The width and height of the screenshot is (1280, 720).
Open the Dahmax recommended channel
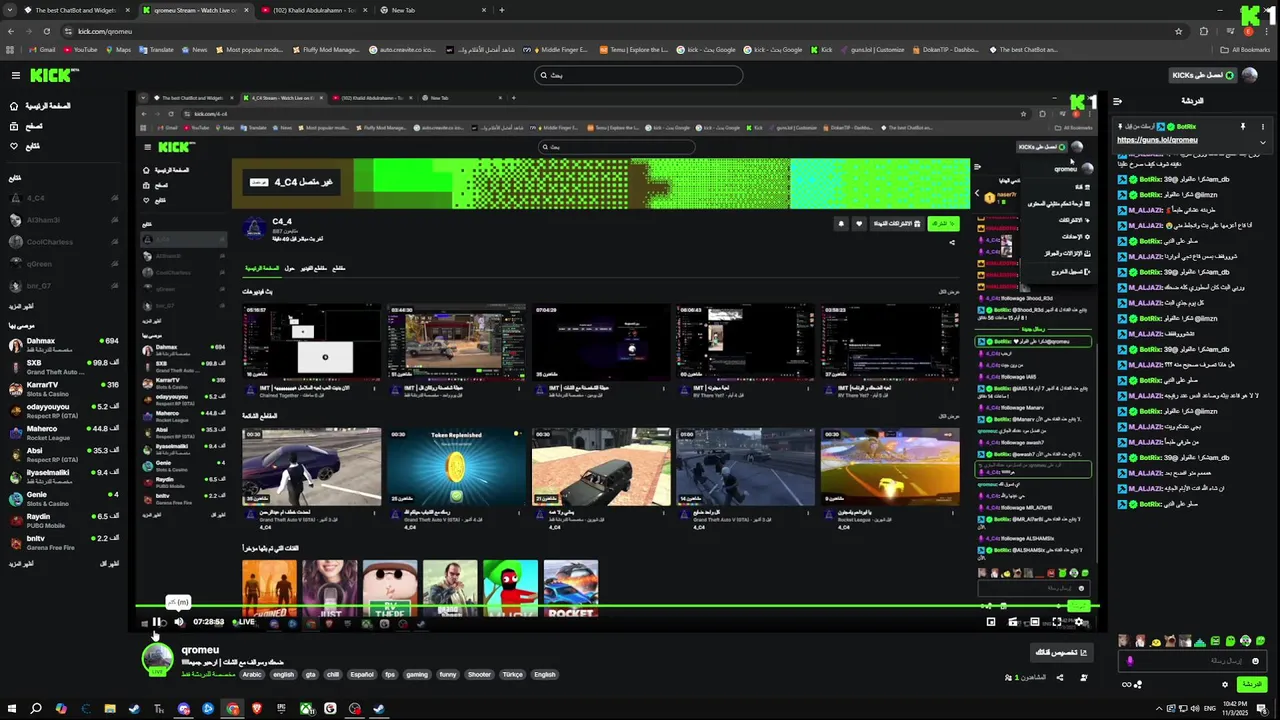(x=64, y=345)
